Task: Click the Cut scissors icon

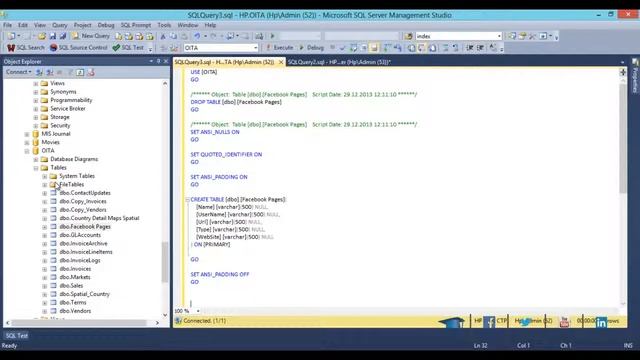Action: (163, 36)
